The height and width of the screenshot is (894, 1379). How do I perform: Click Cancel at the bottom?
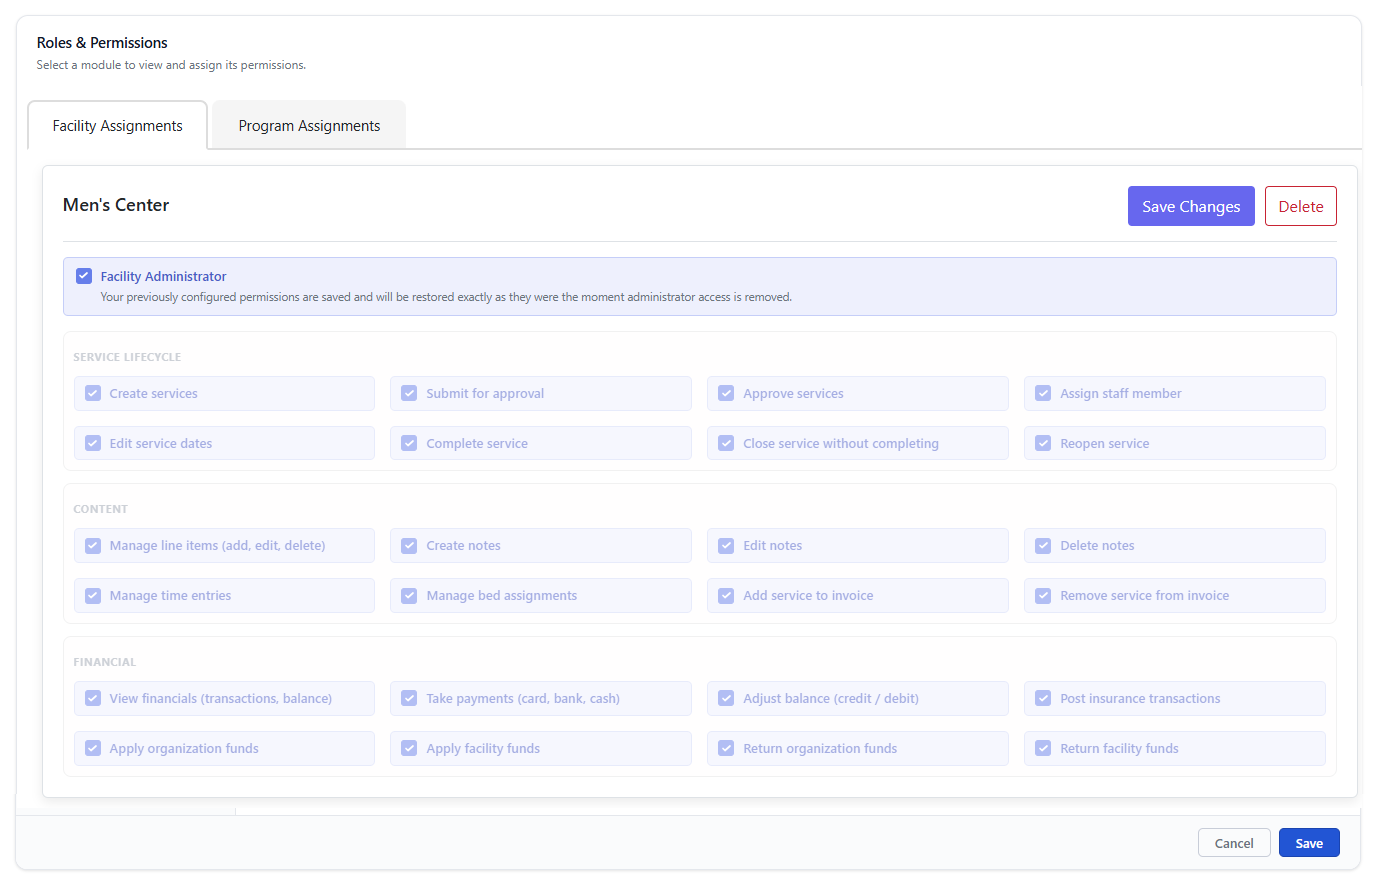(x=1234, y=843)
